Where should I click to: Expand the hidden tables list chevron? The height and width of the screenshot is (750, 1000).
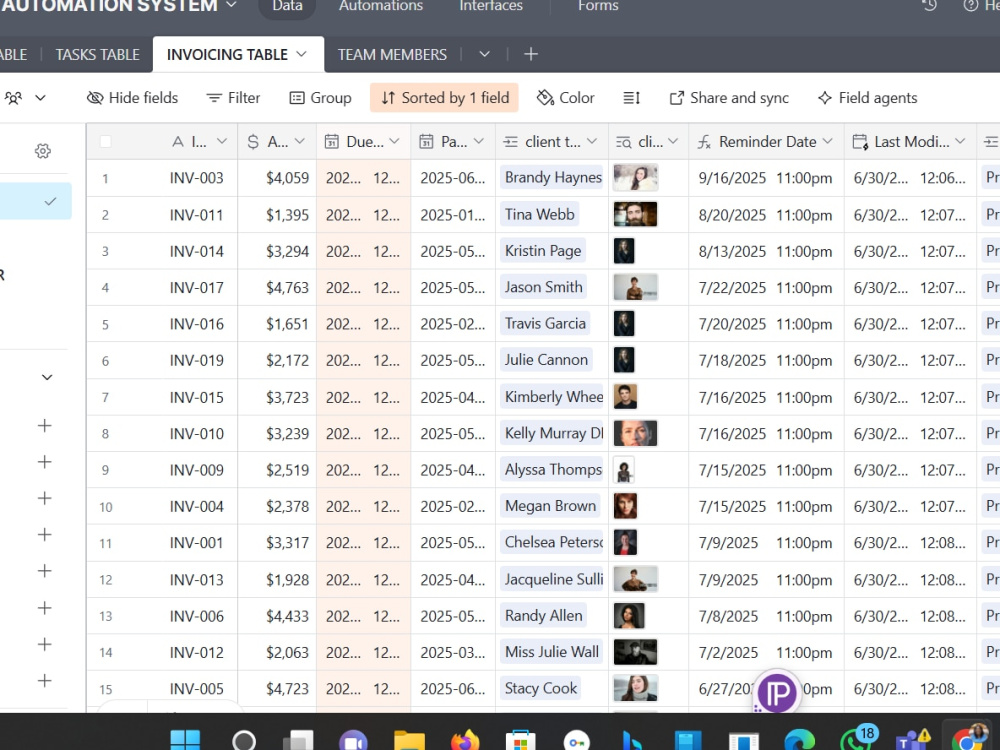click(x=485, y=54)
